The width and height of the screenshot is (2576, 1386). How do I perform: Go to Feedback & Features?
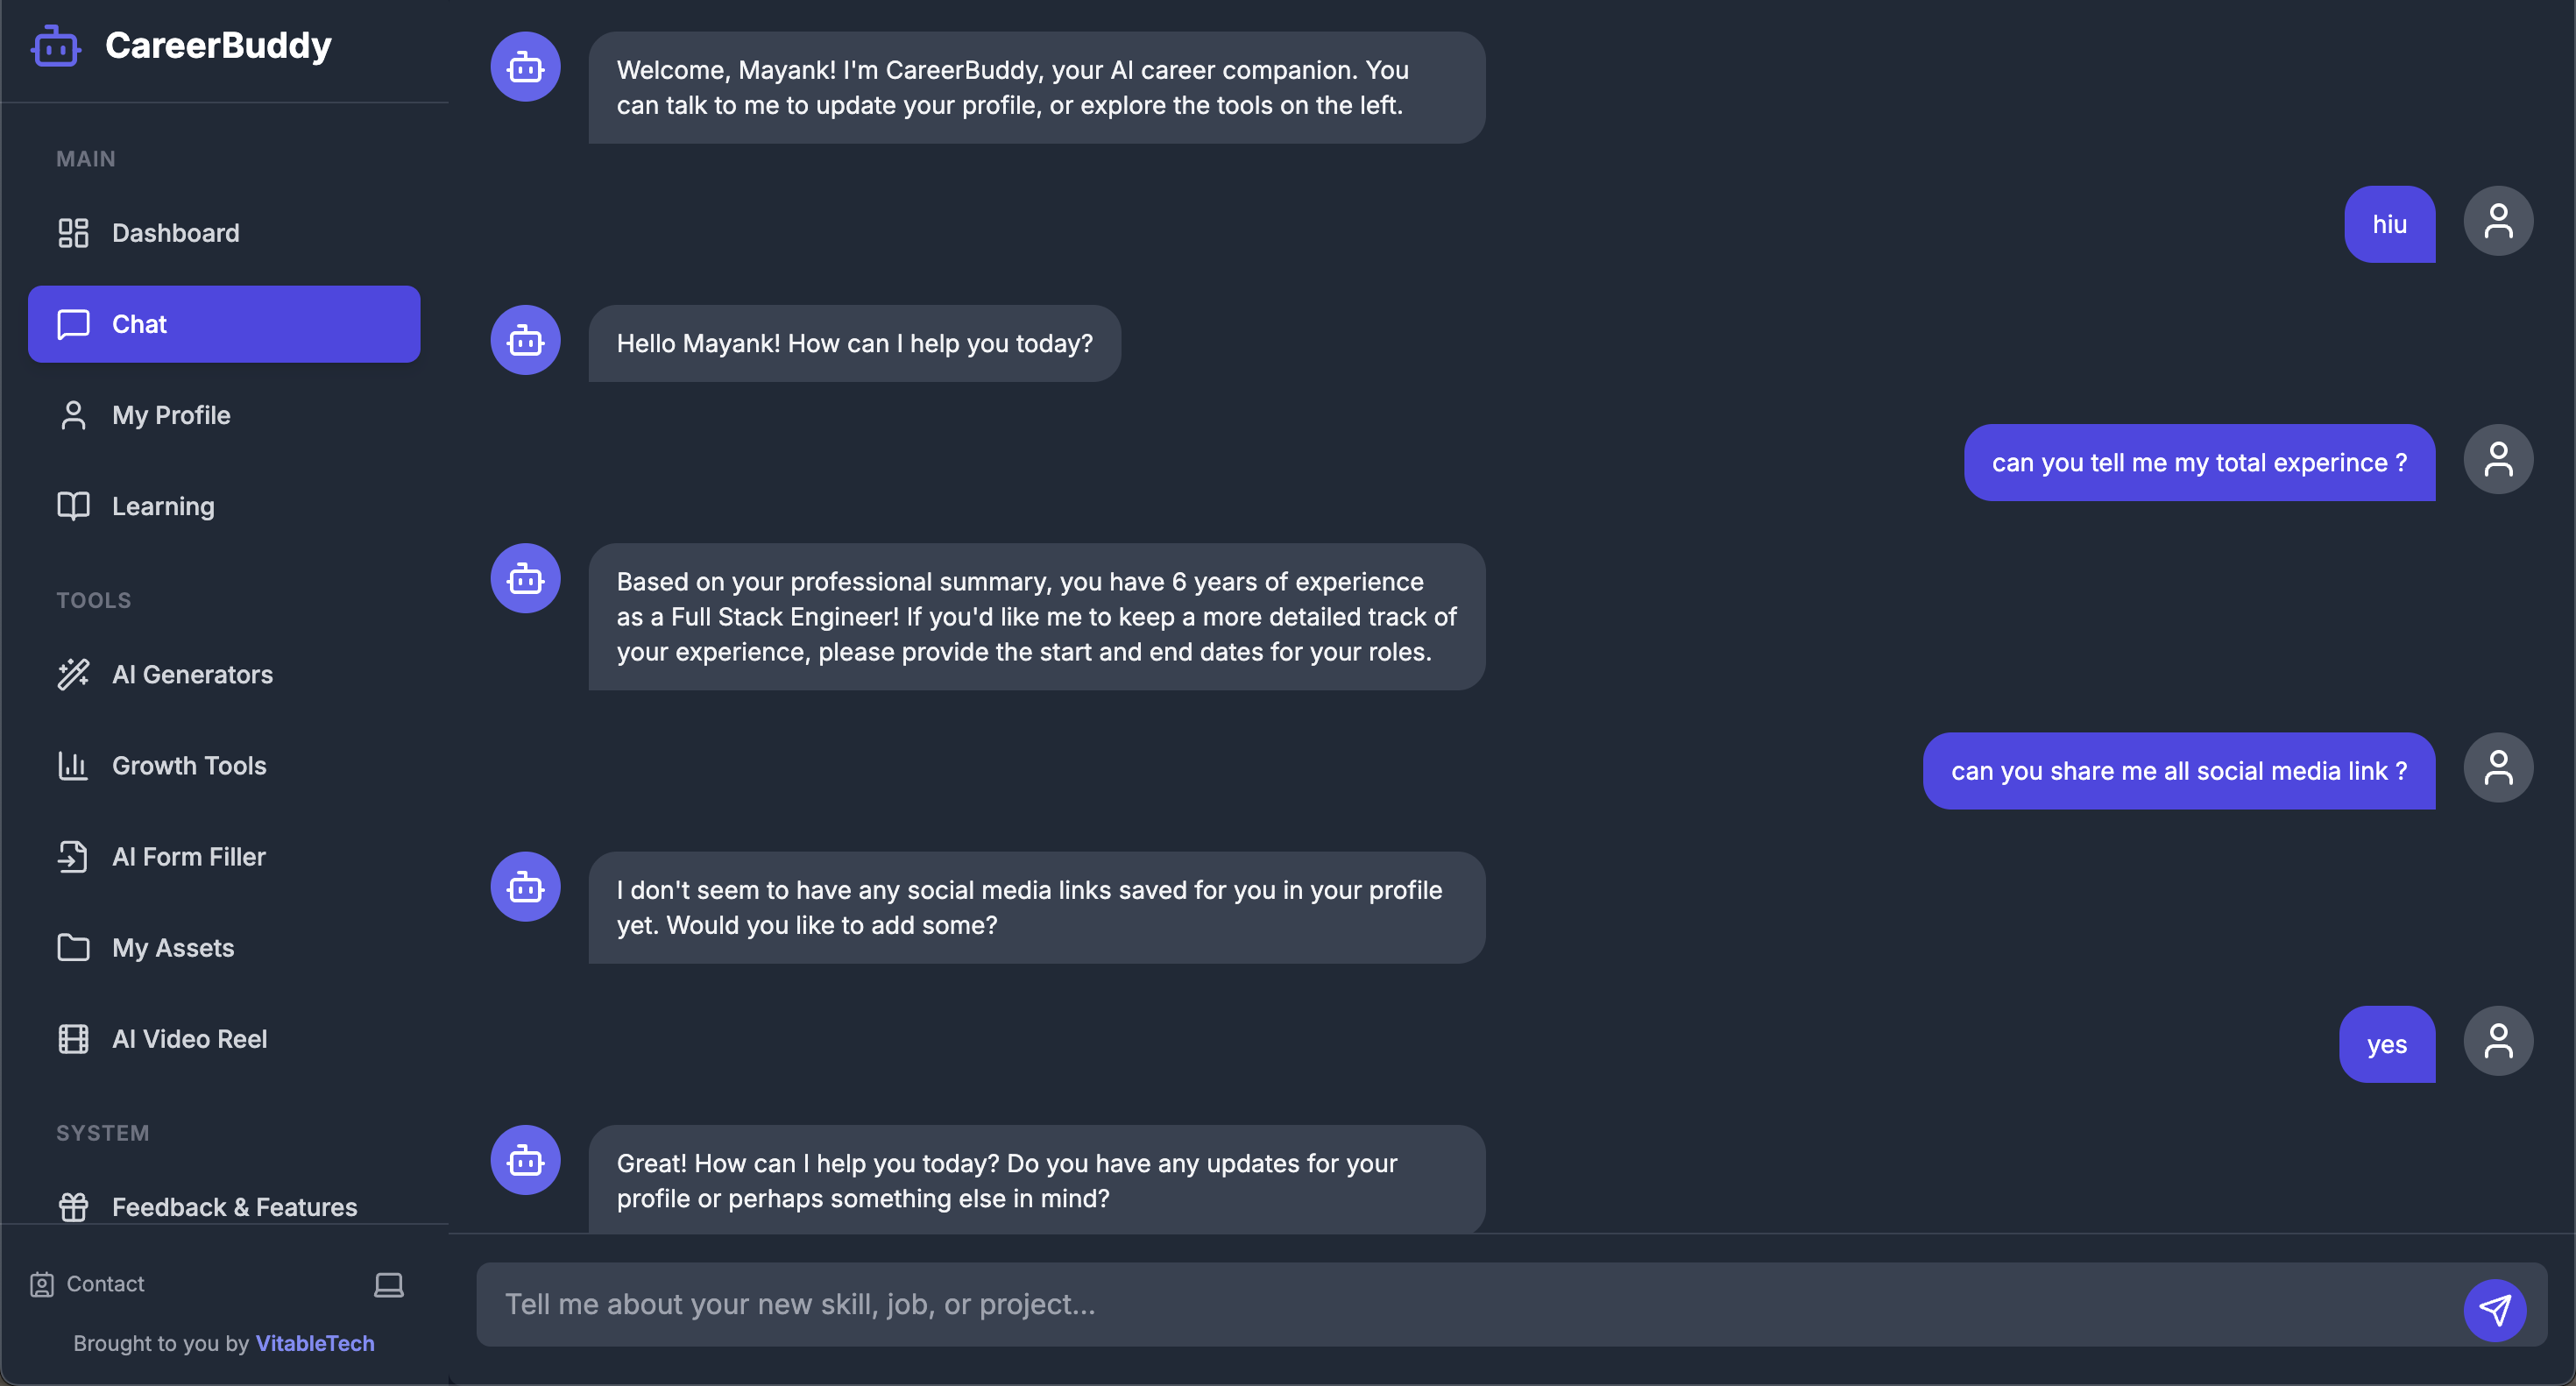click(234, 1206)
